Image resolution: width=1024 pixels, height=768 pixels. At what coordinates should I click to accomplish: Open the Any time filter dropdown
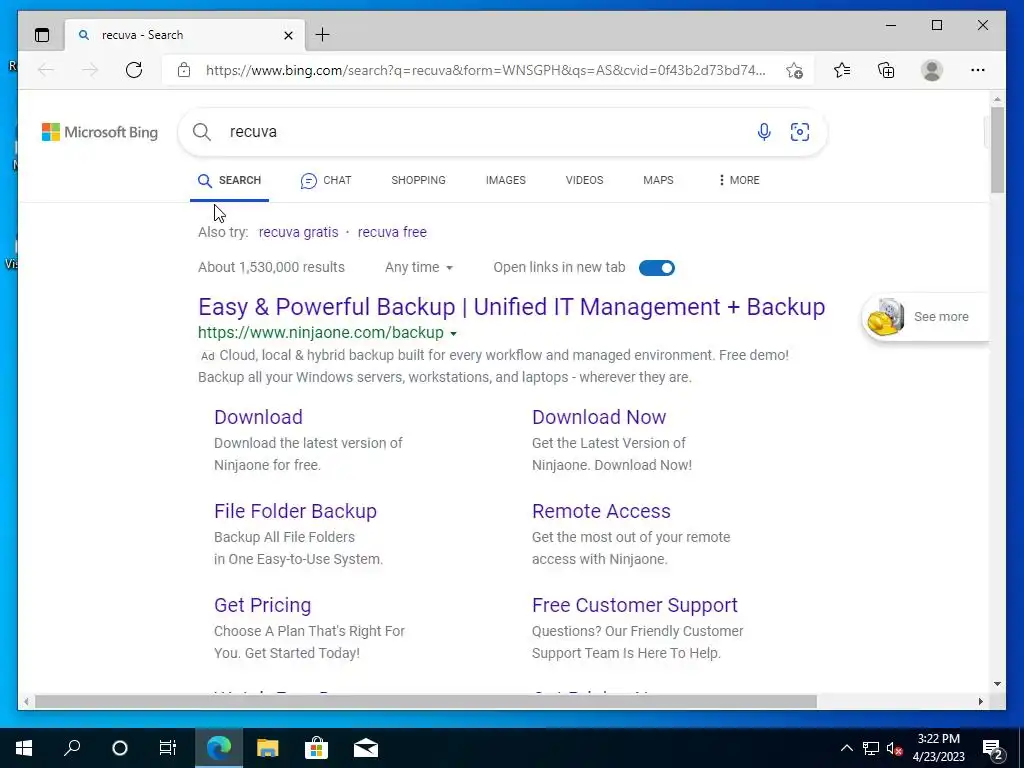419,268
